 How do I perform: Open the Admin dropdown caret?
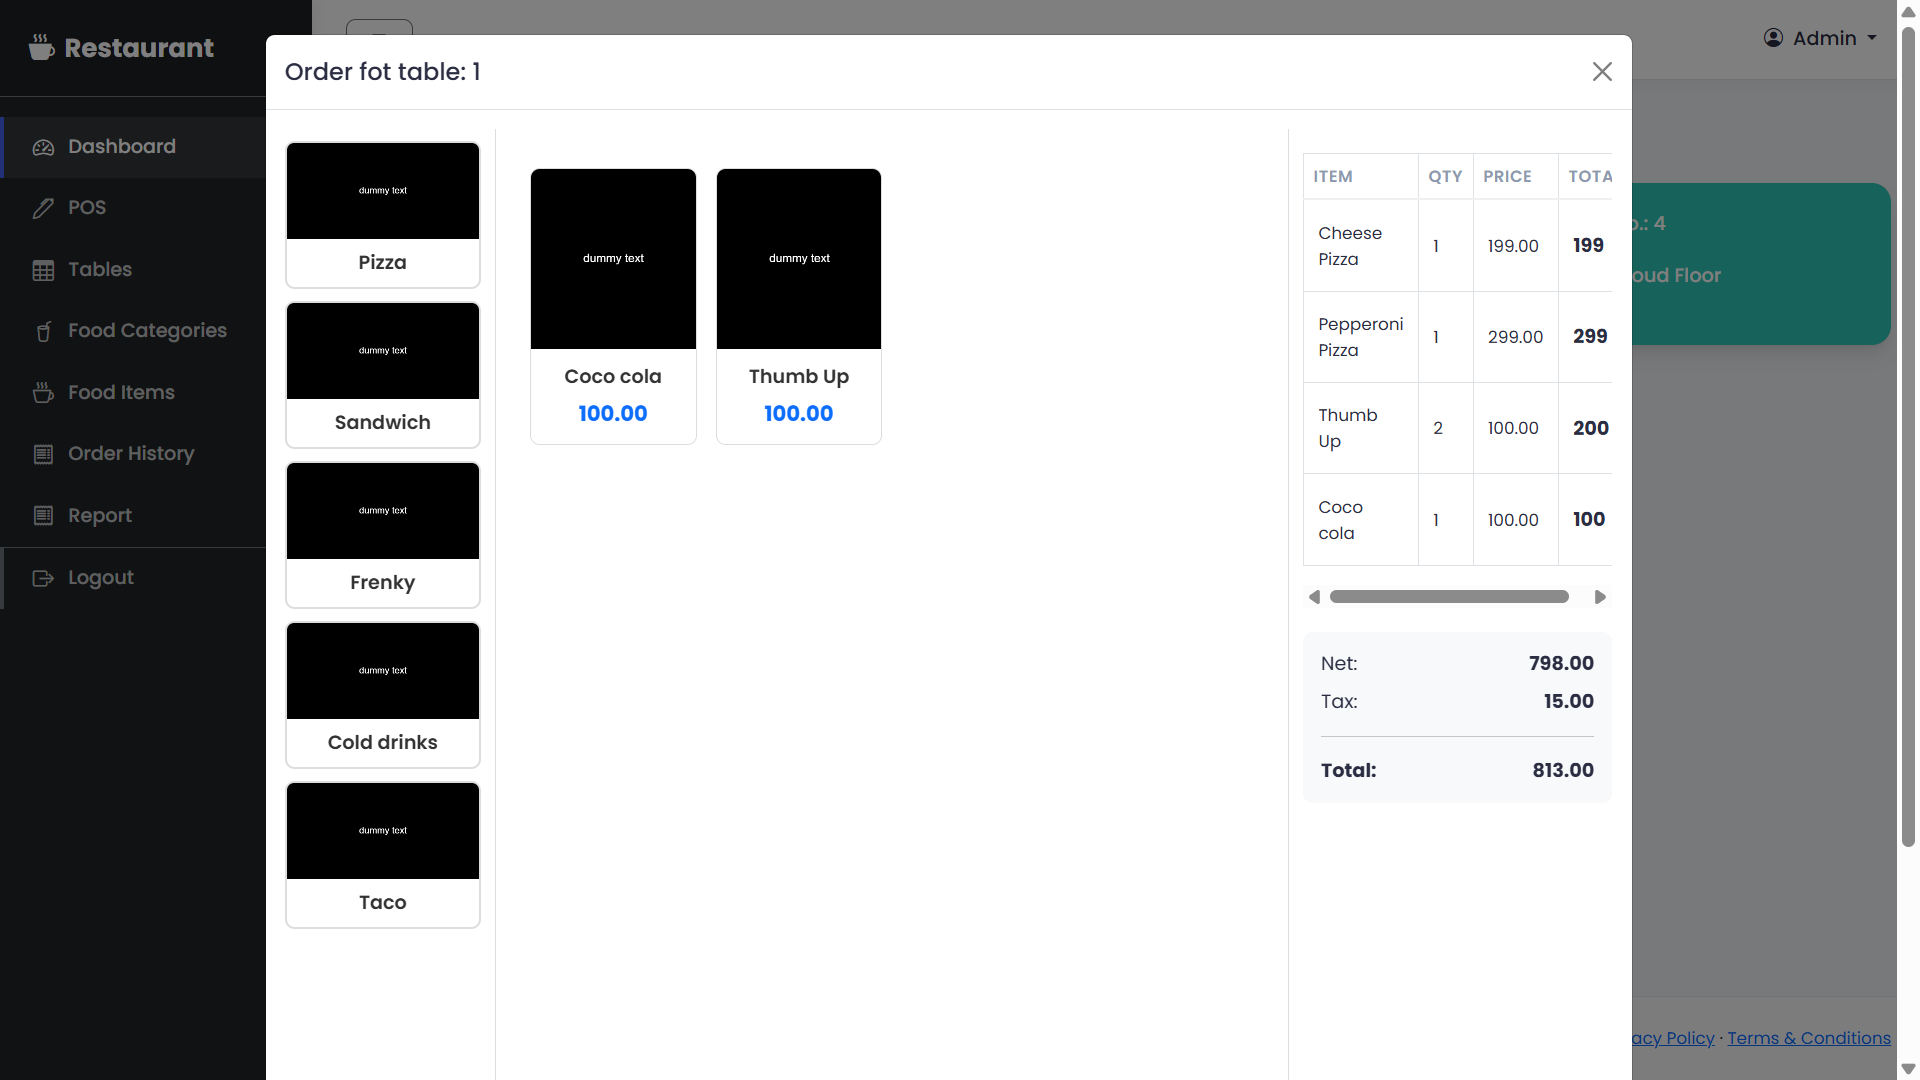click(1871, 38)
